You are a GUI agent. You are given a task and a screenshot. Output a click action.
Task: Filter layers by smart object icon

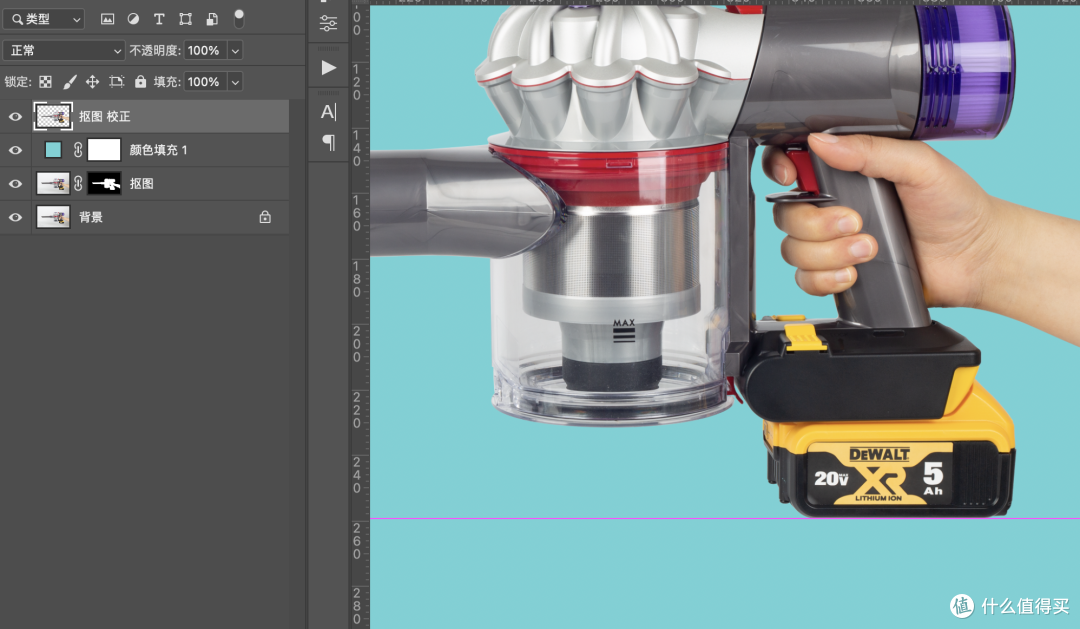212,19
